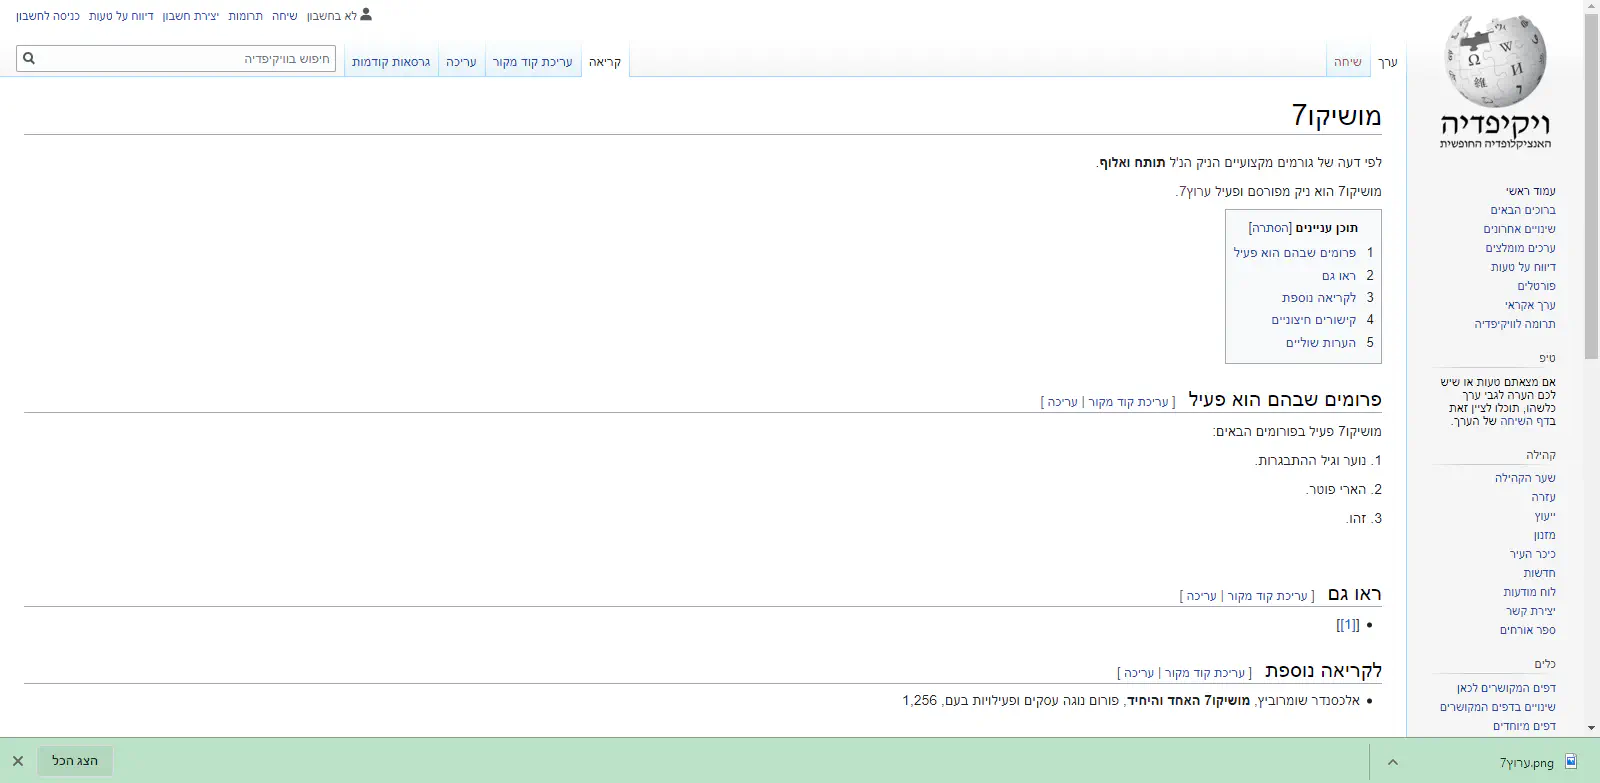Click the Wikipedia globe logo
Screen dimensions: 1600x783
pyautogui.click(x=1495, y=62)
